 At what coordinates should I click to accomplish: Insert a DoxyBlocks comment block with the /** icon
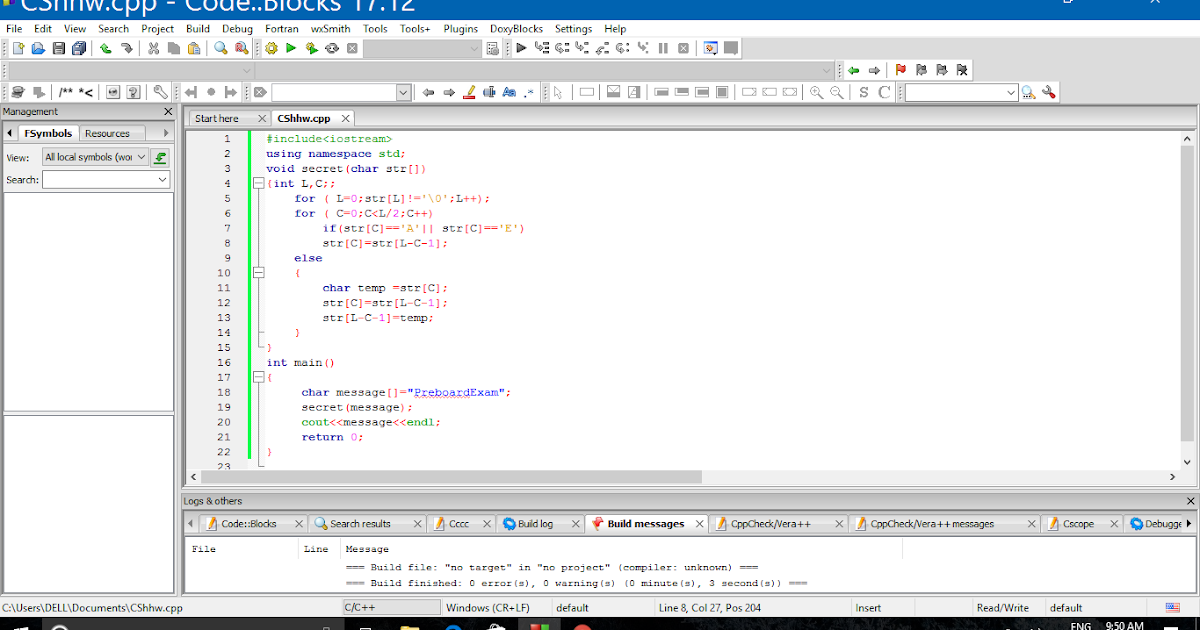tap(64, 91)
